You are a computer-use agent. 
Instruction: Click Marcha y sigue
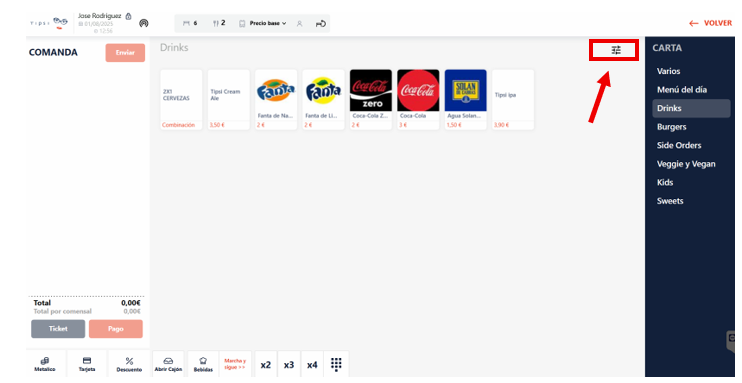point(235,364)
